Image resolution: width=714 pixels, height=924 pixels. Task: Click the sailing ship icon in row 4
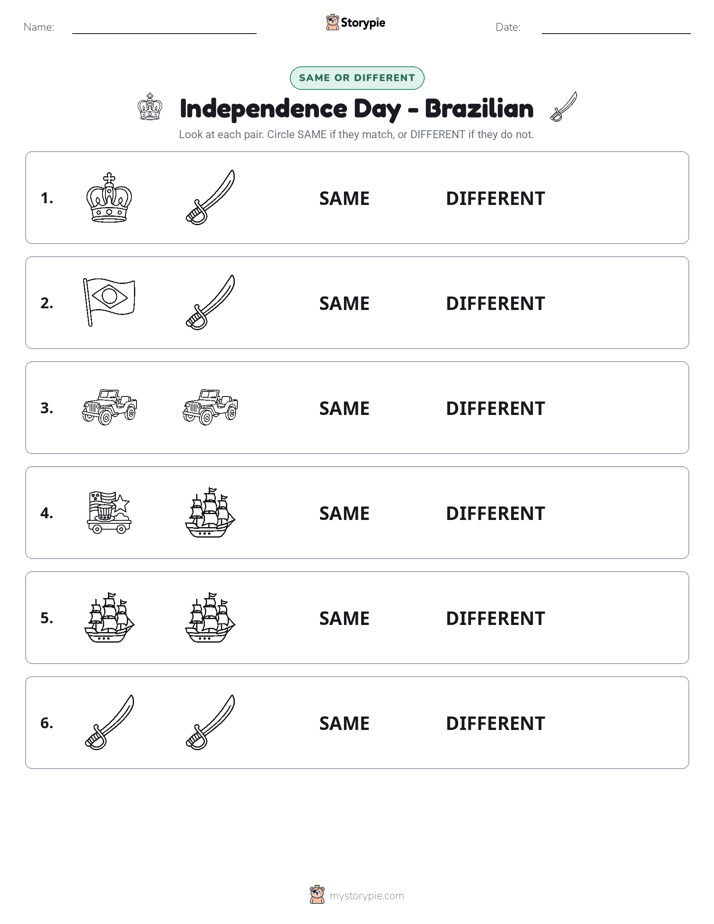click(210, 512)
